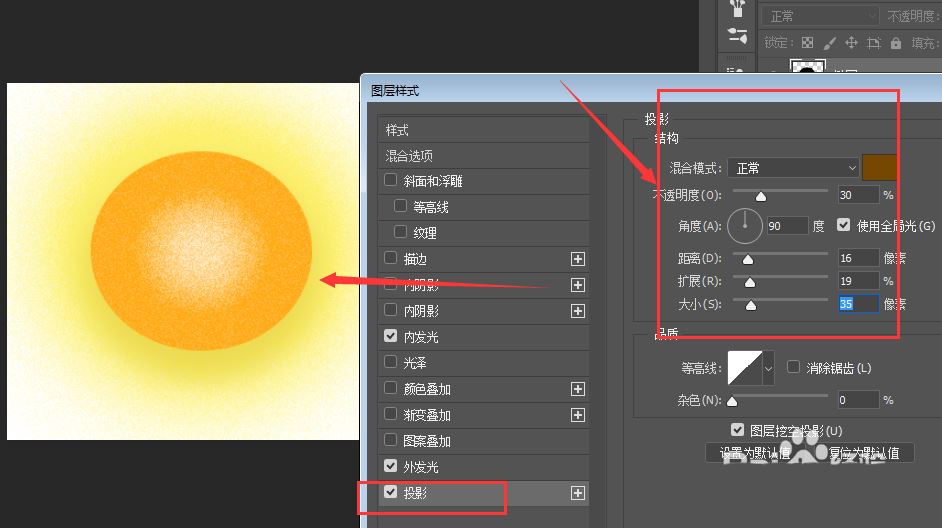Open the 光泽 settings by its label
This screenshot has width=942, height=528.
pyautogui.click(x=415, y=363)
